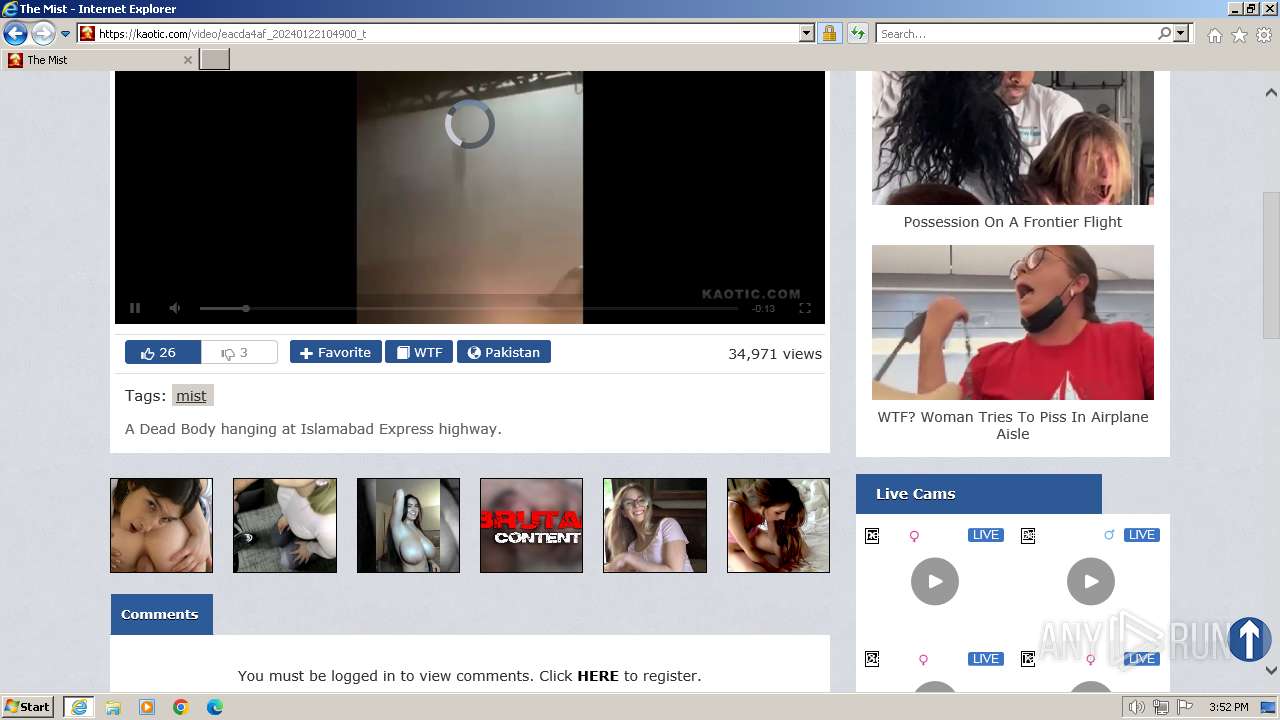Open the Windows Start menu
Image resolution: width=1280 pixels, height=720 pixels.
(x=27, y=707)
